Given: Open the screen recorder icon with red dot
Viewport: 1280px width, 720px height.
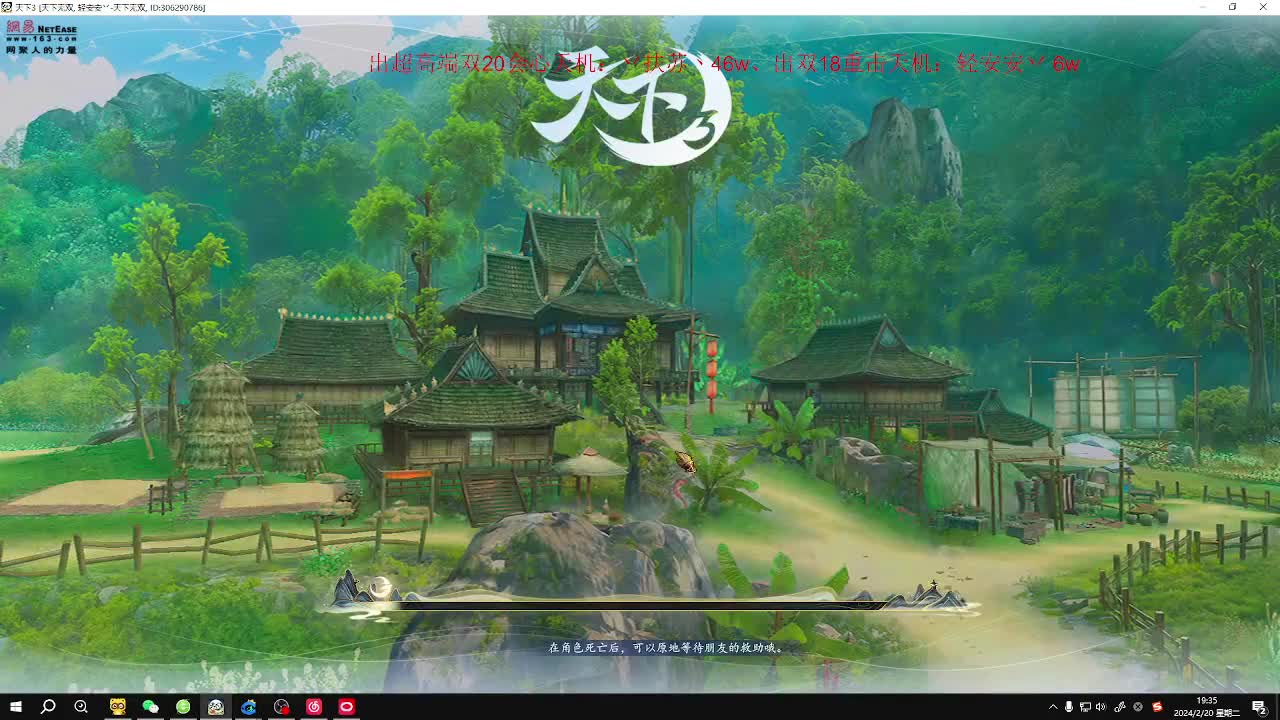Looking at the screenshot, I should (x=282, y=707).
